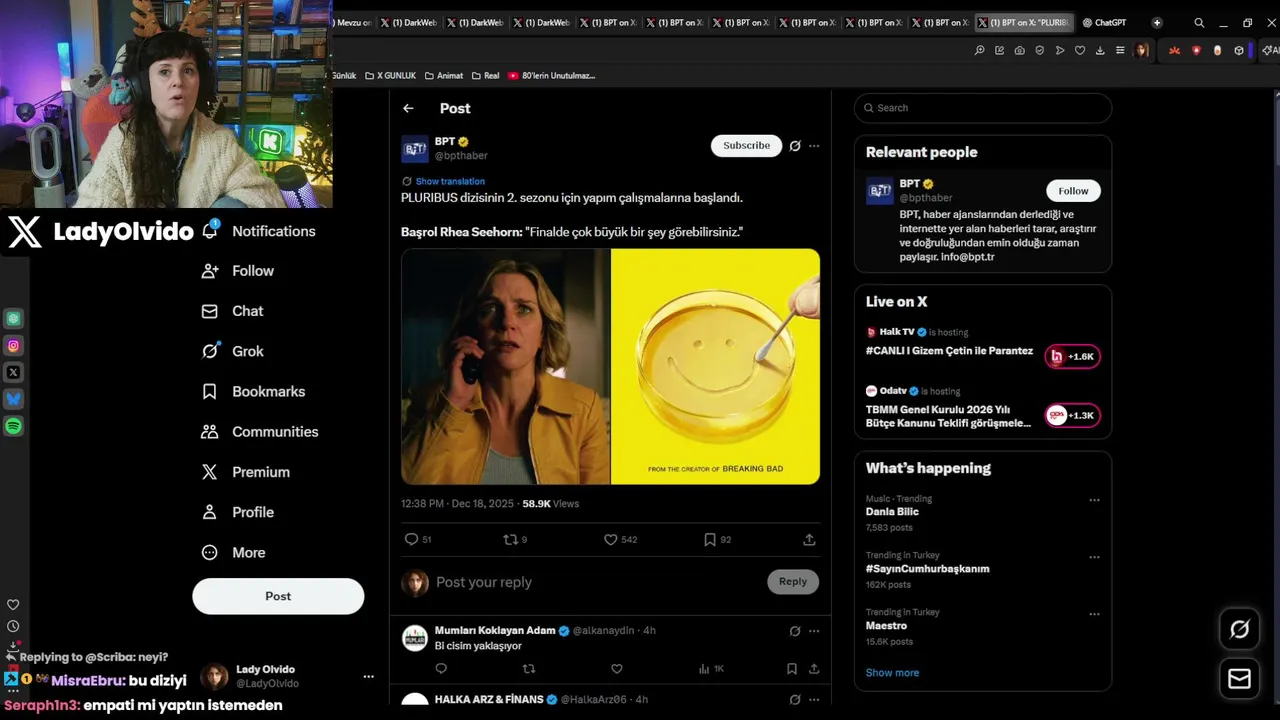The height and width of the screenshot is (720, 1280).
Task: Open Premium in sidebar
Action: coord(245,472)
